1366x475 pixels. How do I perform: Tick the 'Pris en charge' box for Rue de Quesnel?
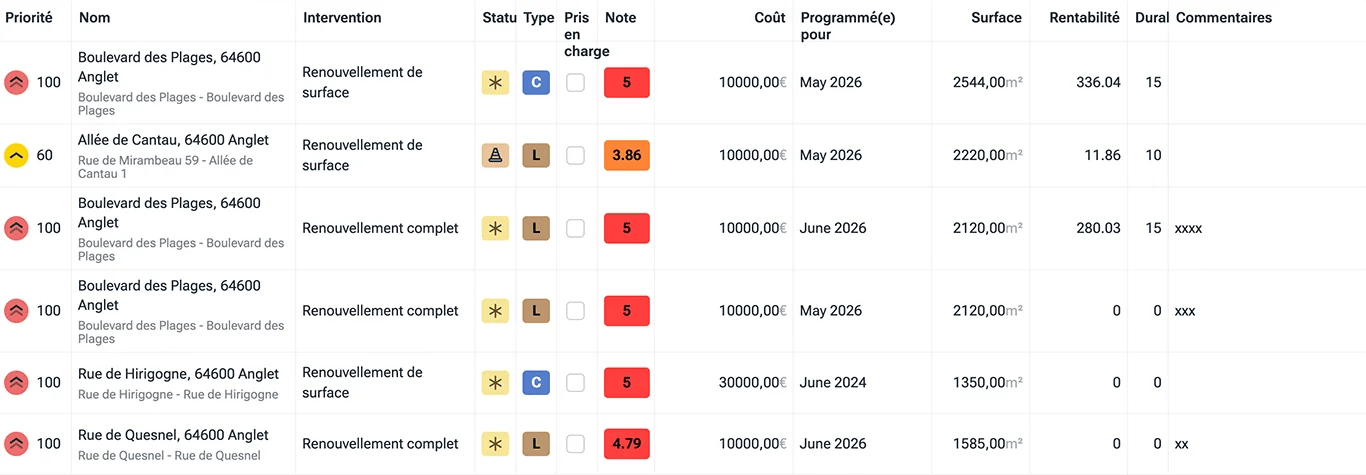pos(575,443)
